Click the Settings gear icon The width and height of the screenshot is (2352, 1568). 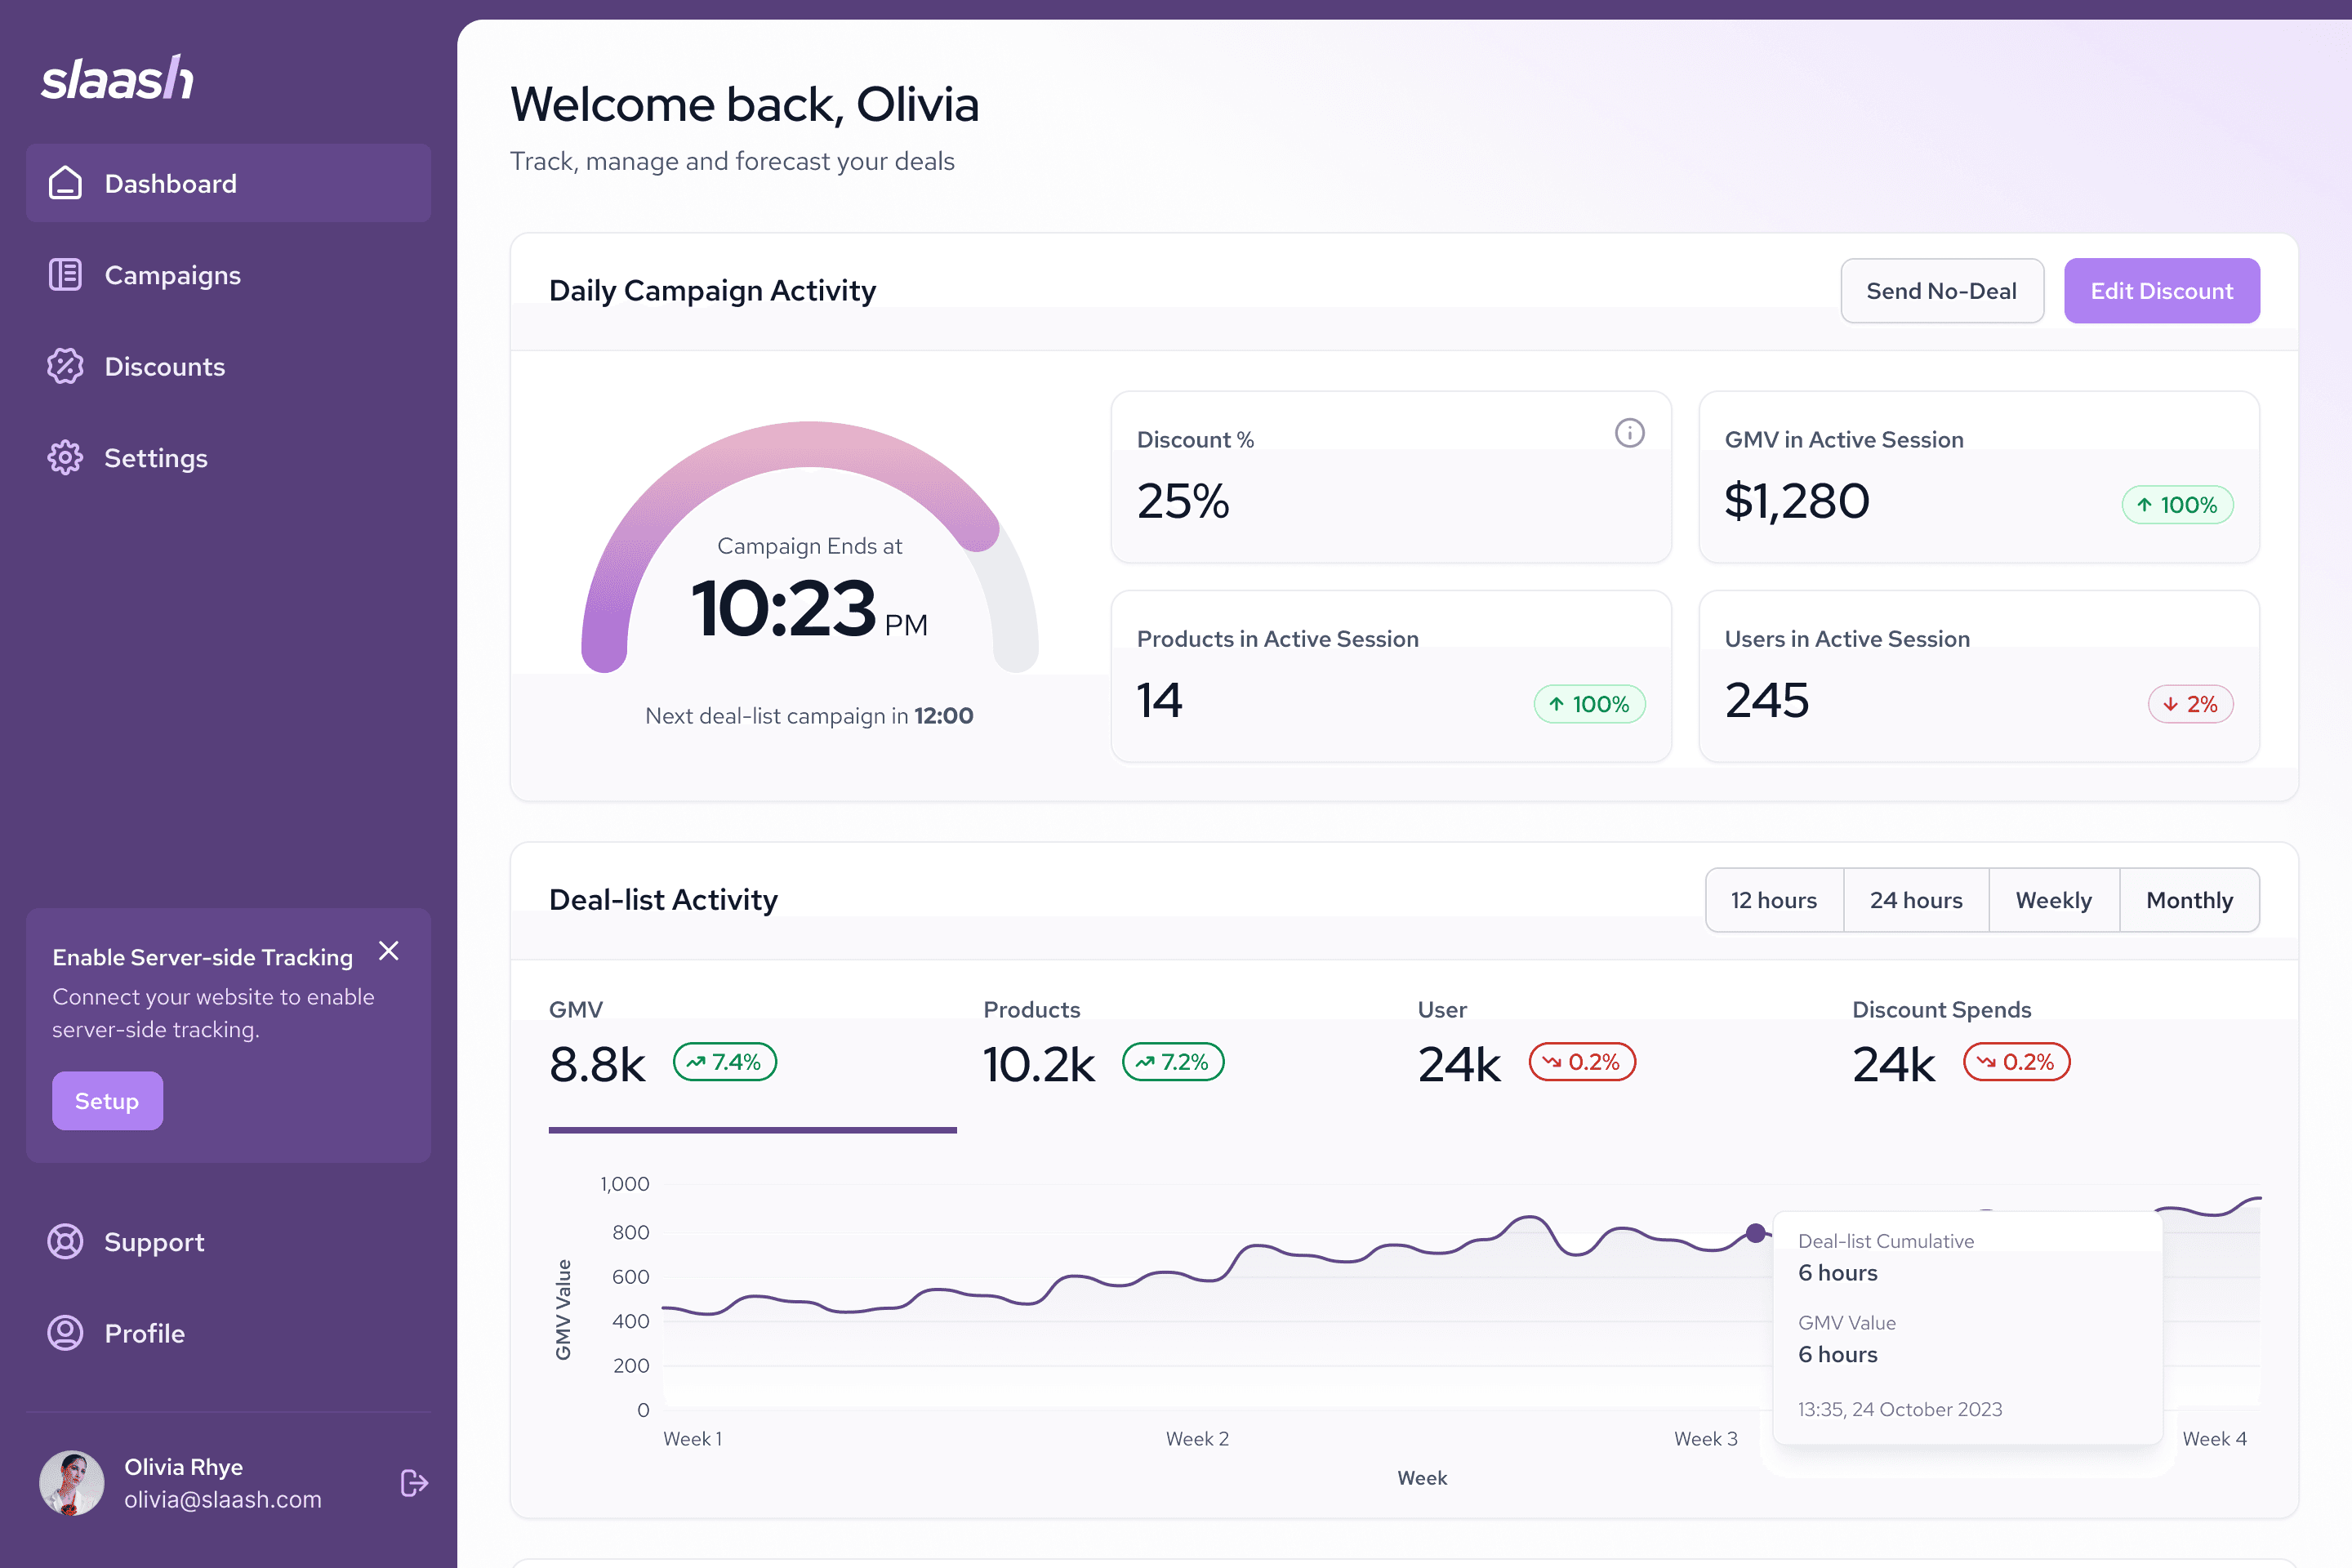[x=65, y=458]
